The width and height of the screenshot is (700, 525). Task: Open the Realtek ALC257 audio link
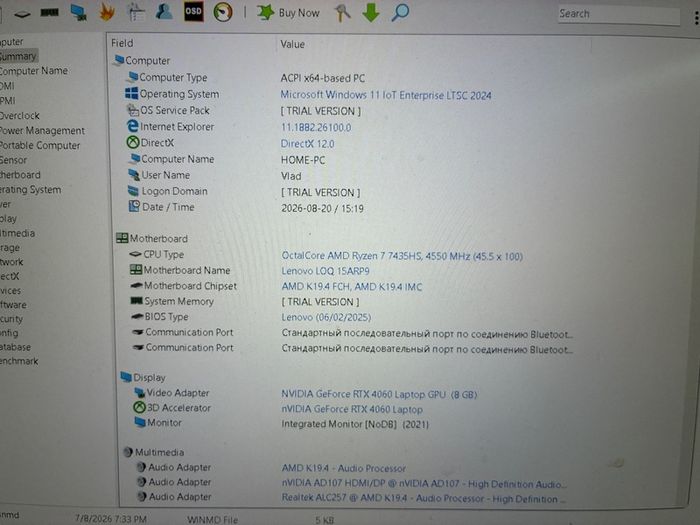(x=423, y=498)
